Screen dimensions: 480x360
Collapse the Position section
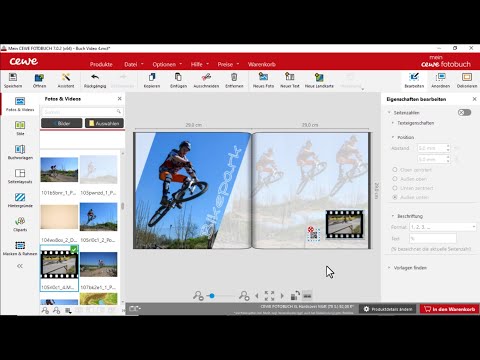(x=393, y=137)
